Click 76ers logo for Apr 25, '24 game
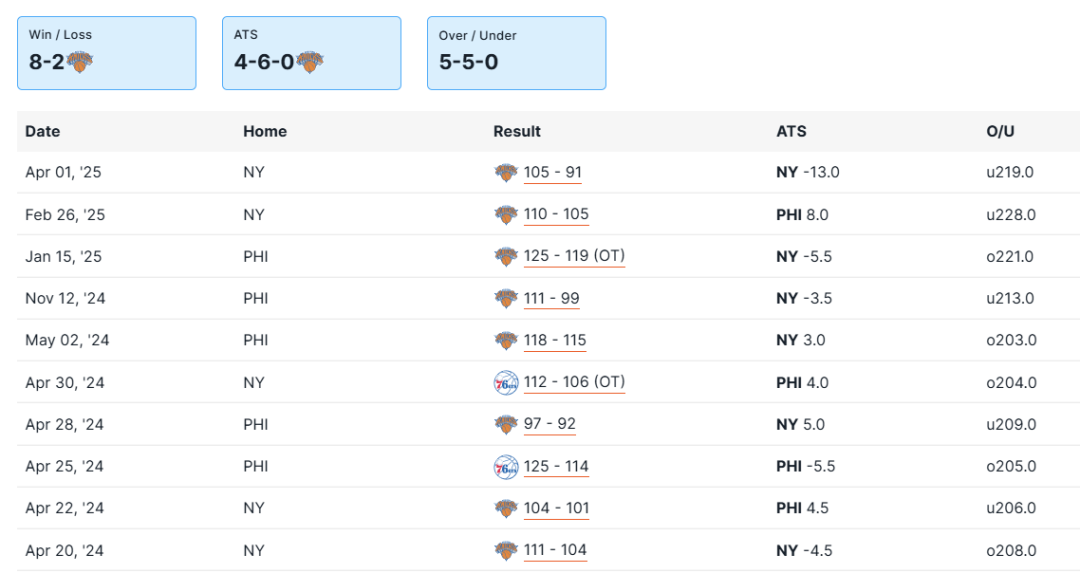1080x573 pixels. [506, 467]
